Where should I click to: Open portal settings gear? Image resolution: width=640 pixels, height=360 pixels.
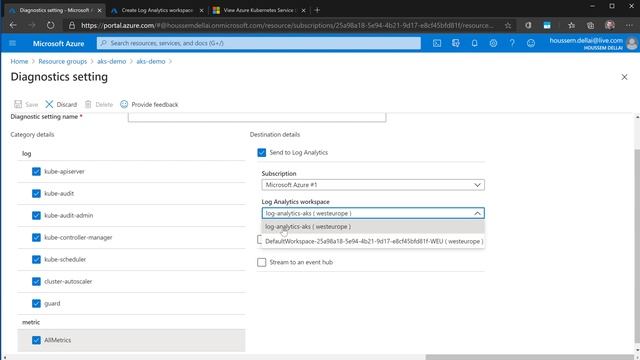point(493,43)
